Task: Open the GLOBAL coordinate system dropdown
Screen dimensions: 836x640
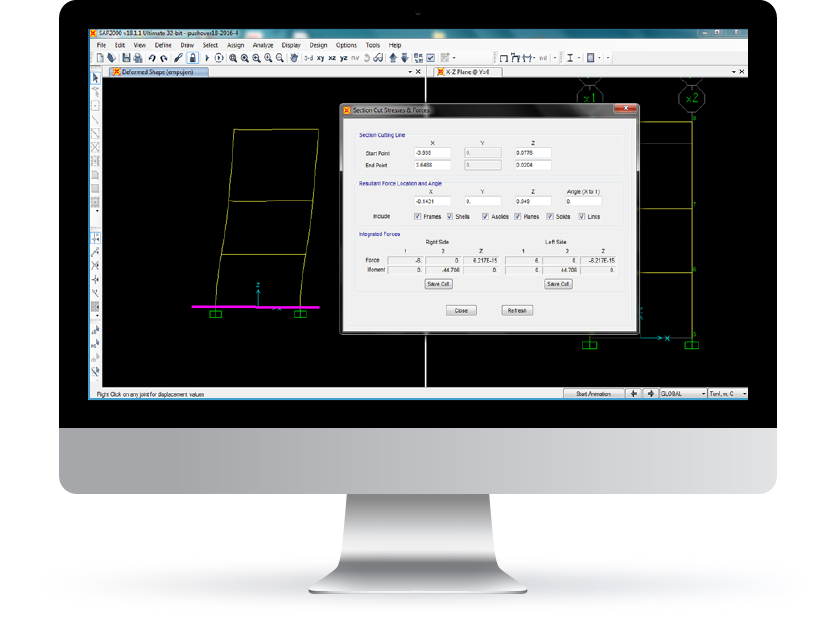Action: (684, 394)
